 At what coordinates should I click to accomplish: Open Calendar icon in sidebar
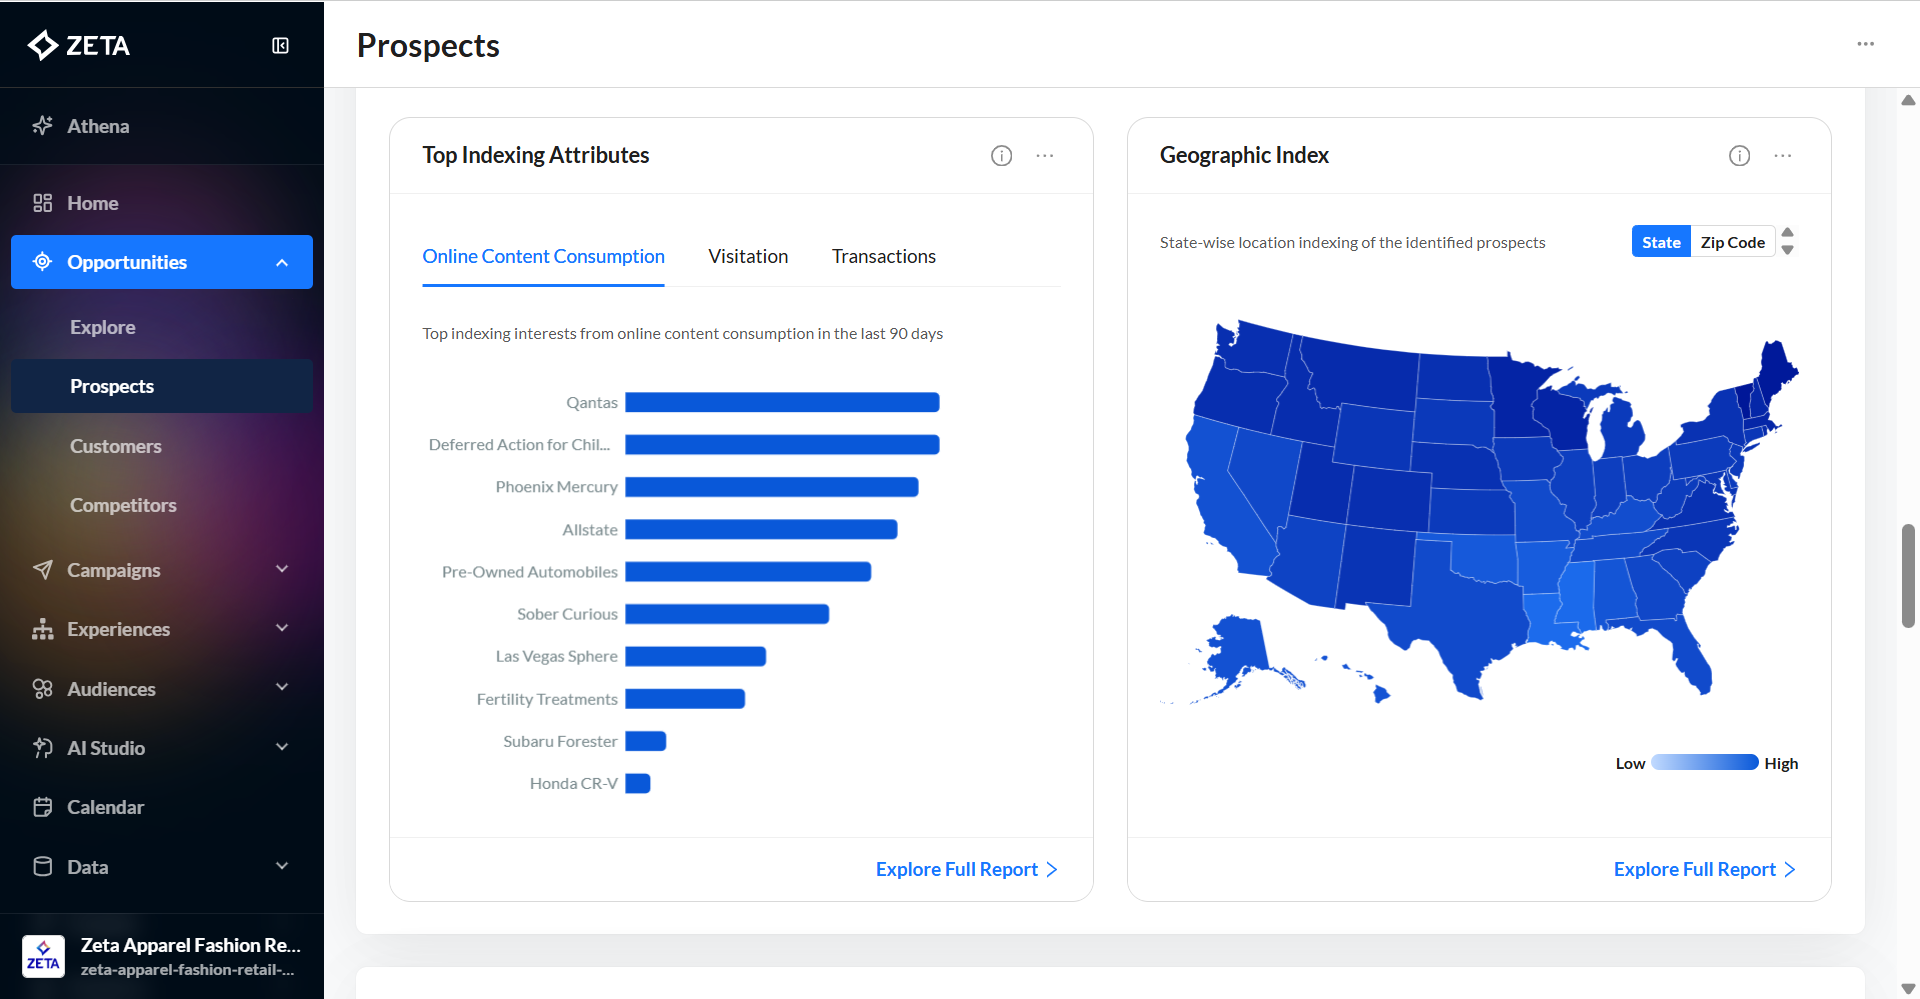pos(42,807)
